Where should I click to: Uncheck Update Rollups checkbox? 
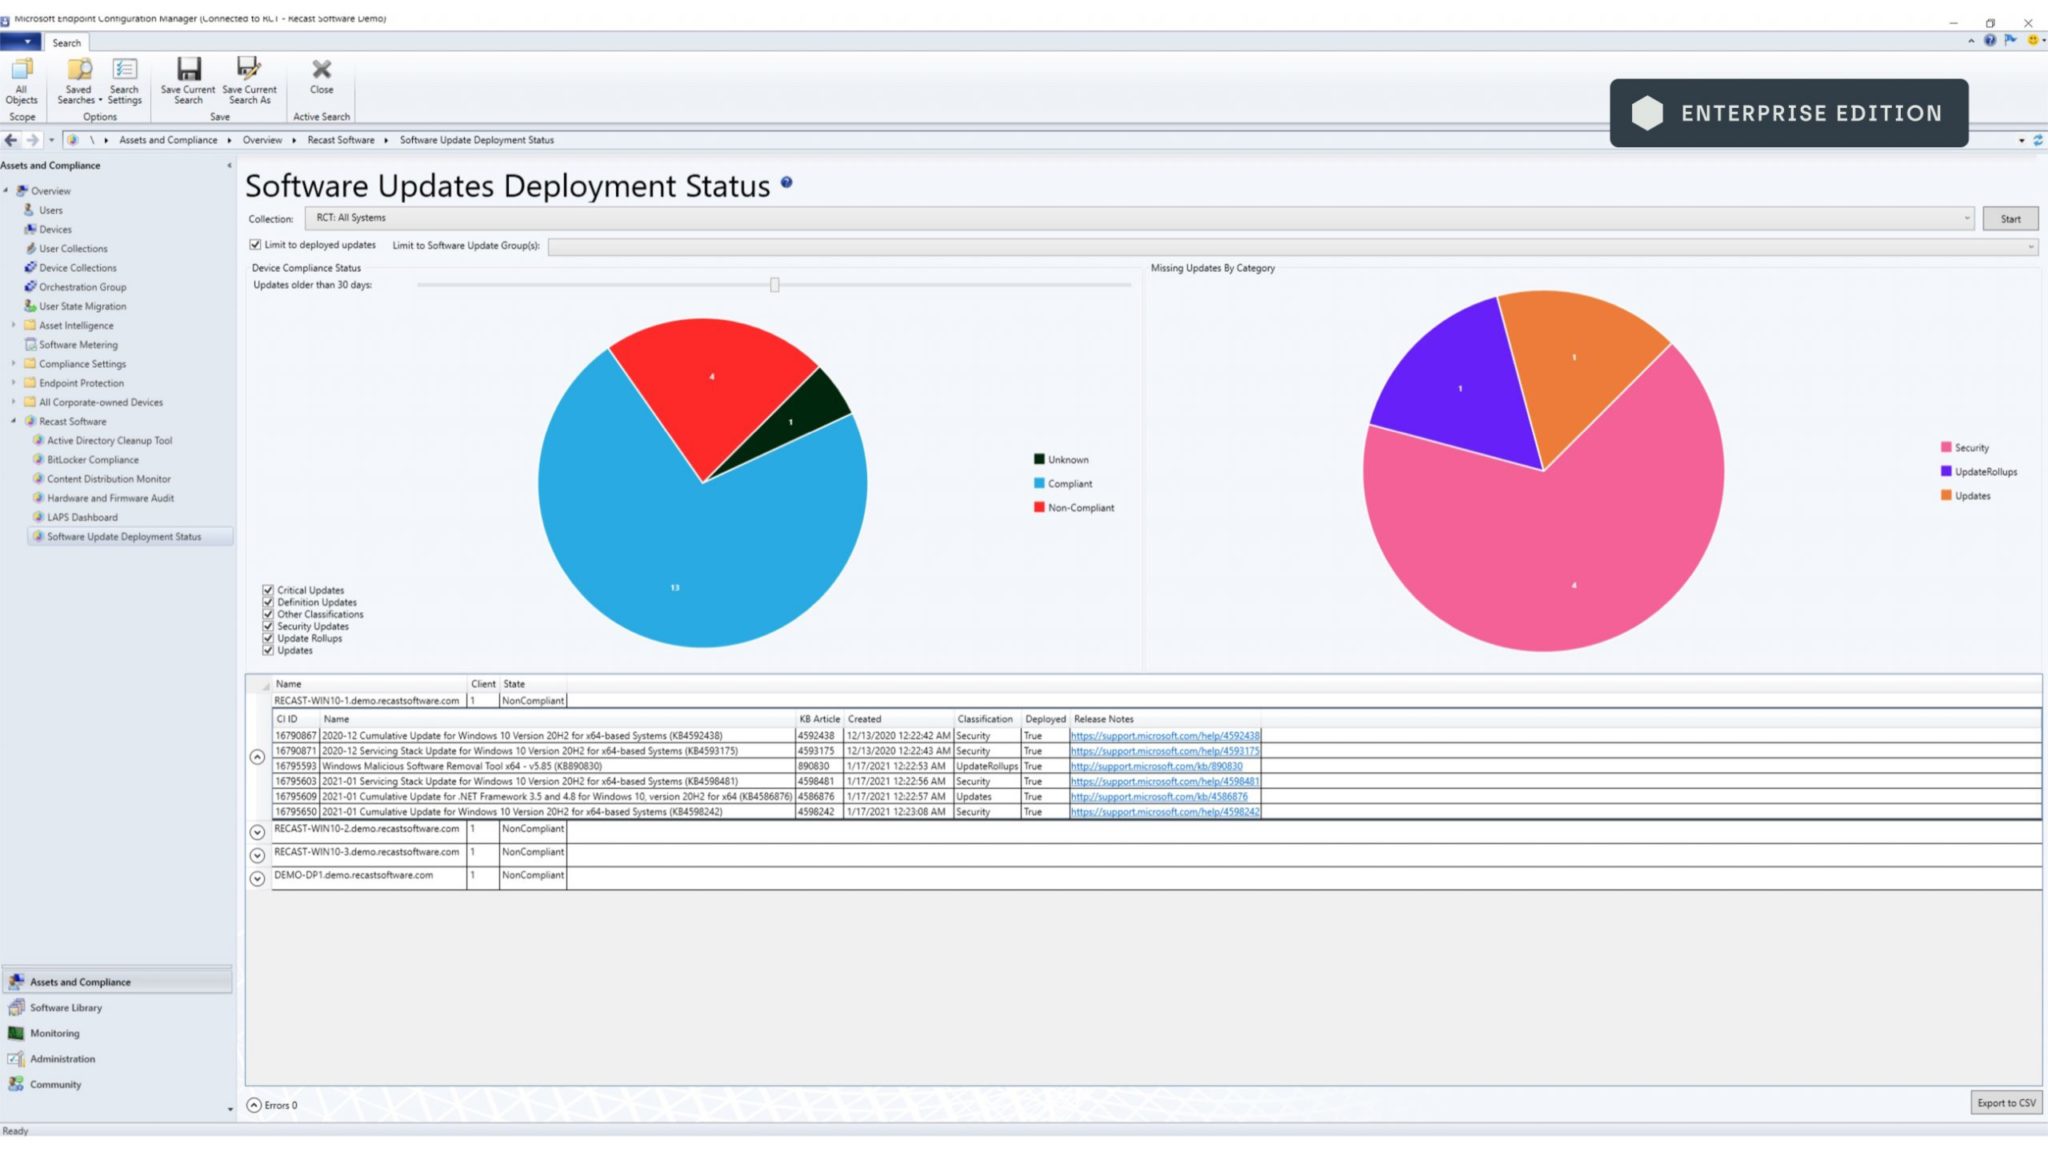[268, 638]
